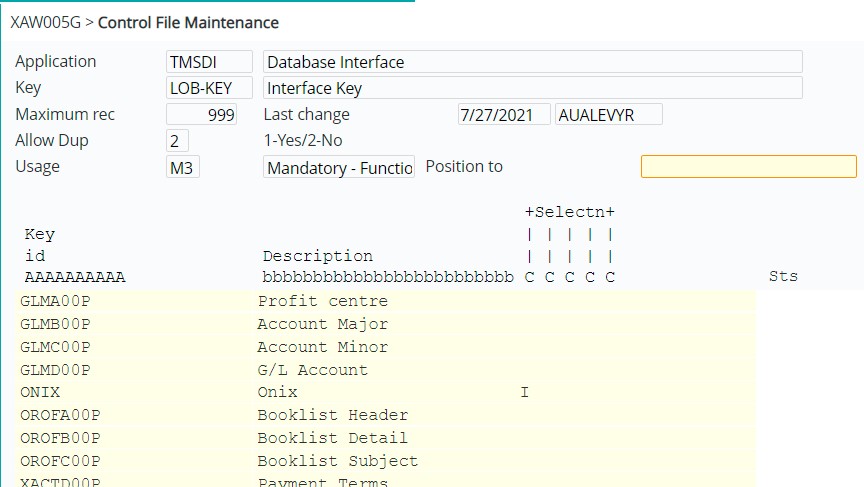The height and width of the screenshot is (487, 864).
Task: Click the Key field showing LOB-KEY
Action: coord(209,88)
